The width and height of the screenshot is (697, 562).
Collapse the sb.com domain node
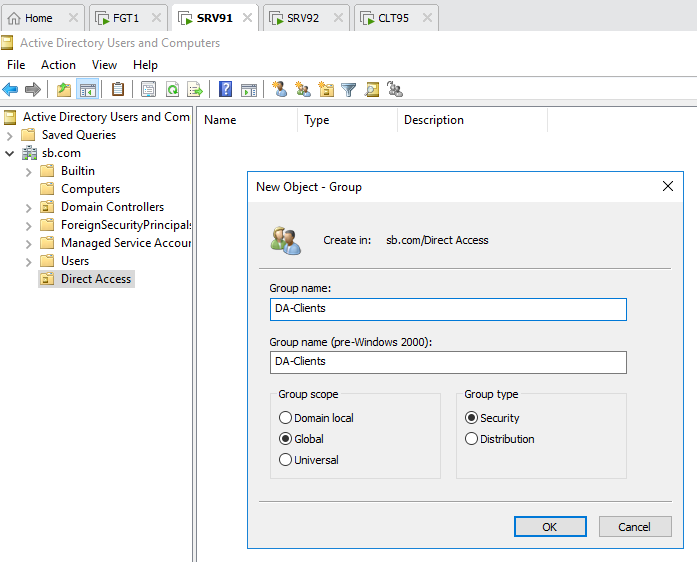coord(9,154)
